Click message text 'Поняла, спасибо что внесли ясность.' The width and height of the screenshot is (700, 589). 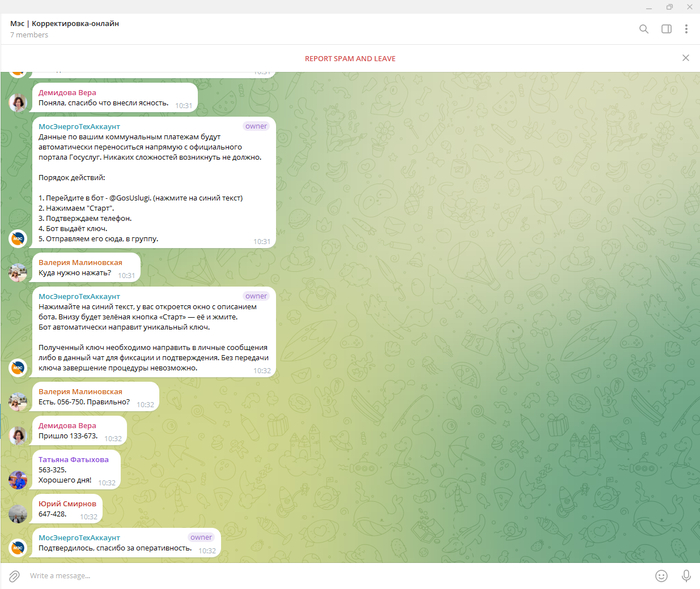click(x=104, y=103)
